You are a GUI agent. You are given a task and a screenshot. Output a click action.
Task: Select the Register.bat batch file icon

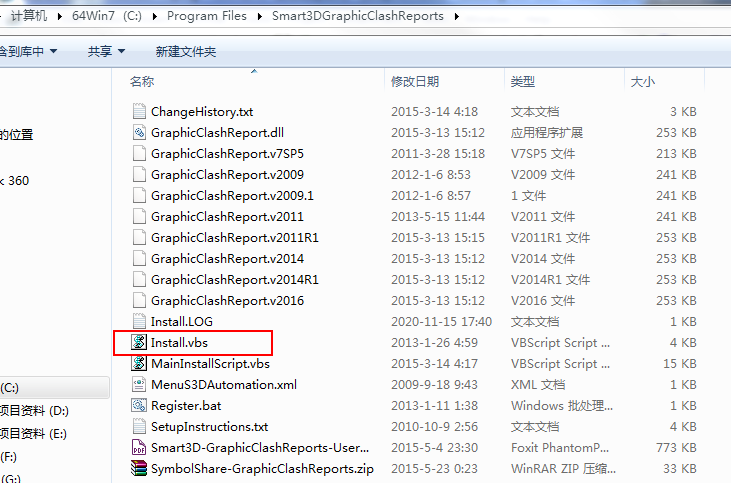tap(139, 405)
